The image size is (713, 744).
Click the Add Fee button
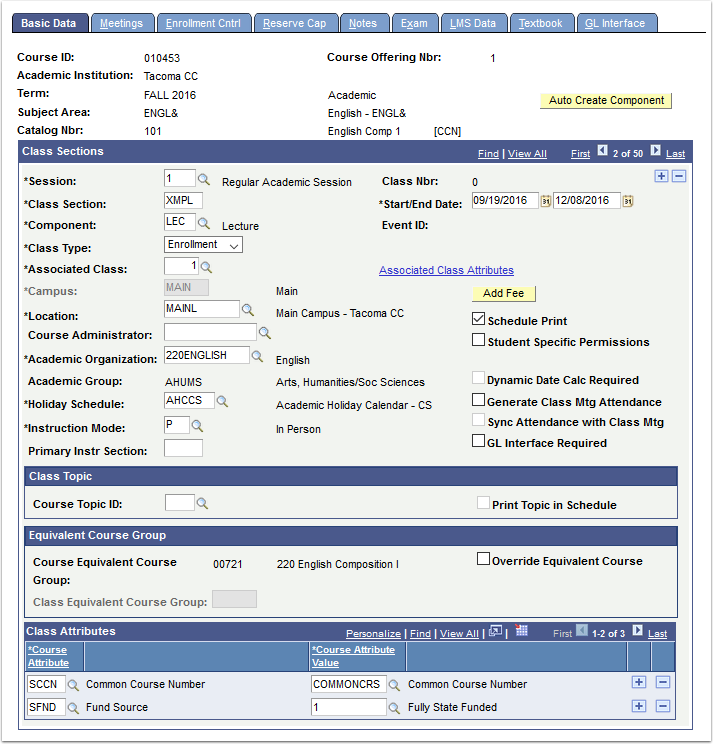click(503, 294)
